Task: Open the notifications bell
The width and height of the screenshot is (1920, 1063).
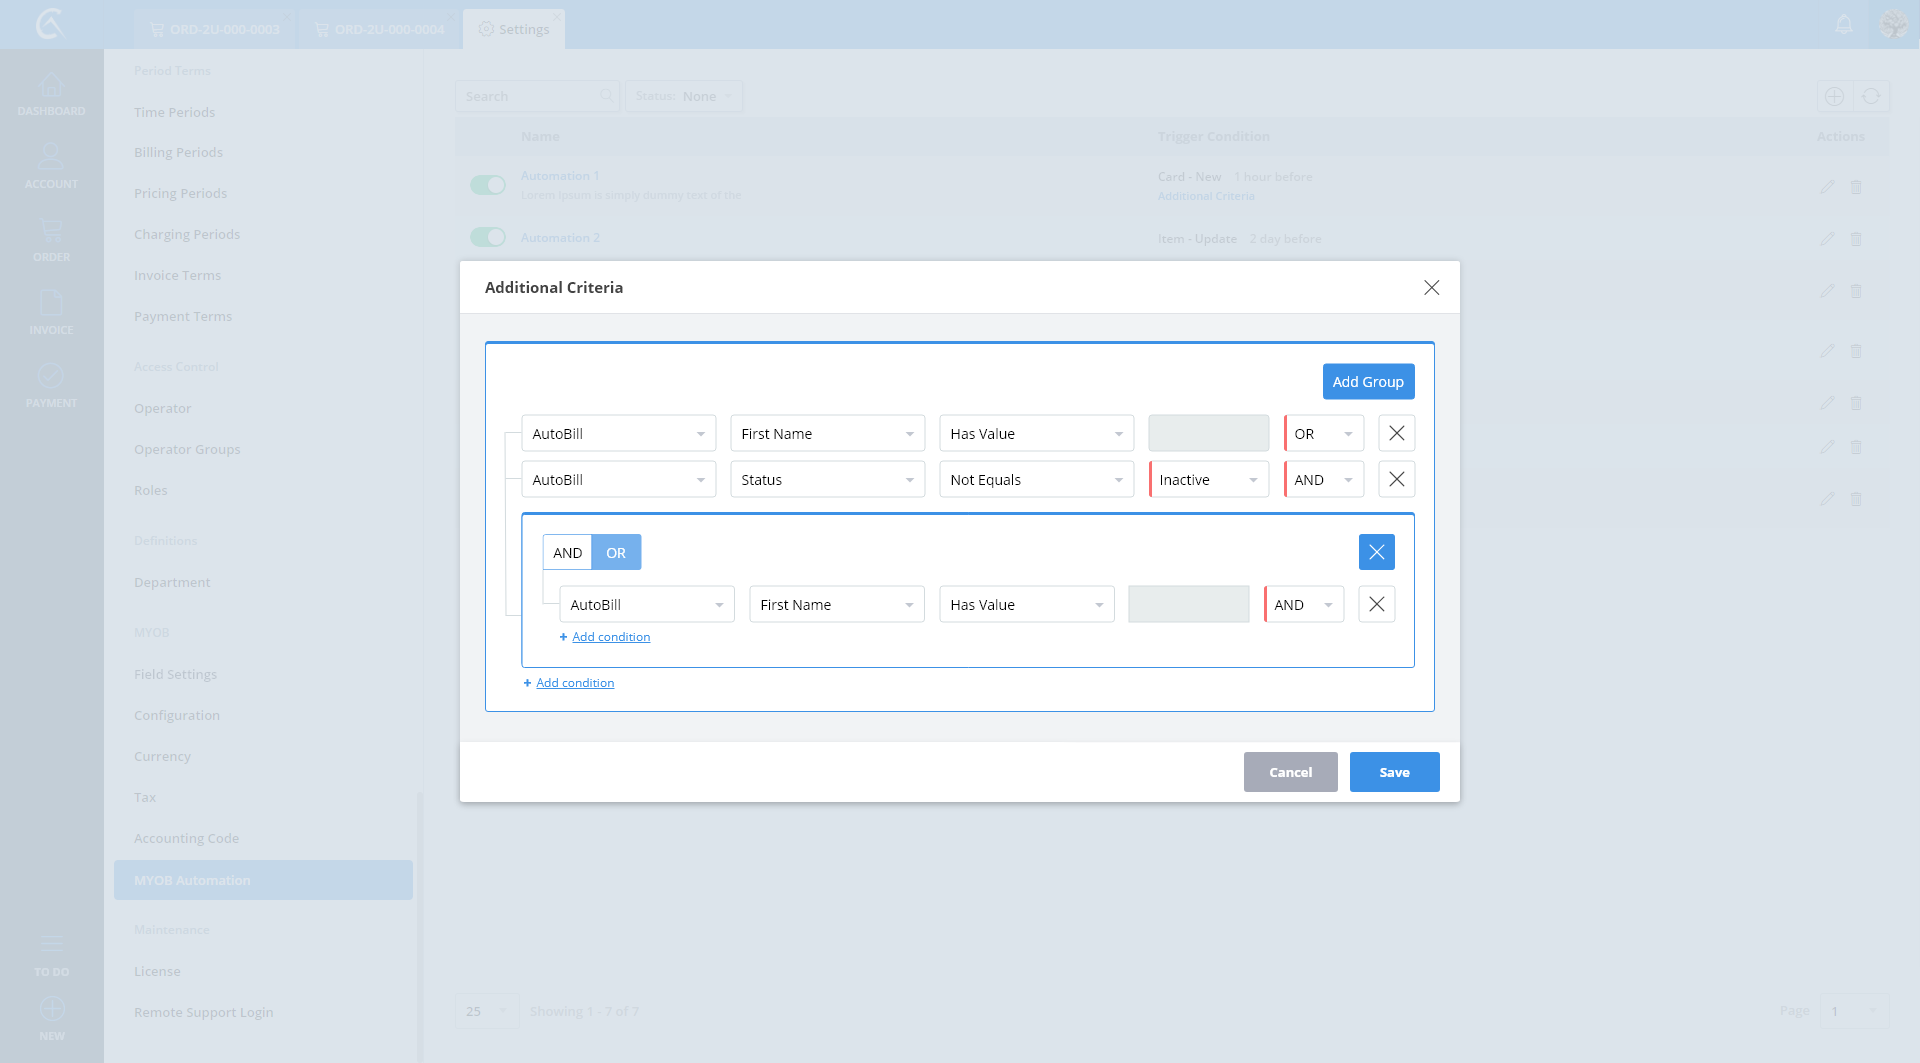Action: coord(1844,25)
